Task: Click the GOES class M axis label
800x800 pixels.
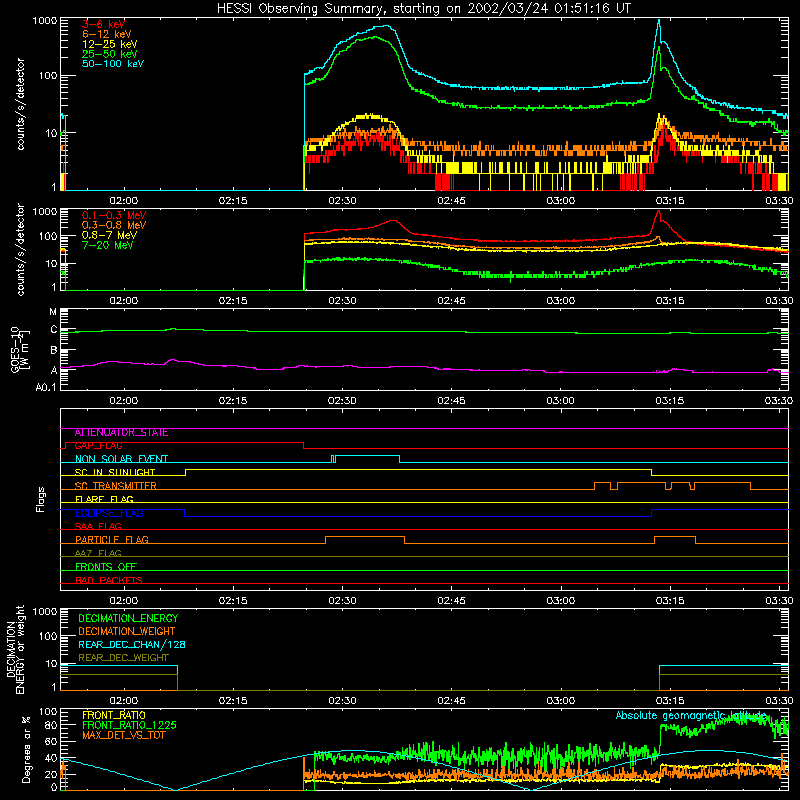Action: tap(54, 312)
